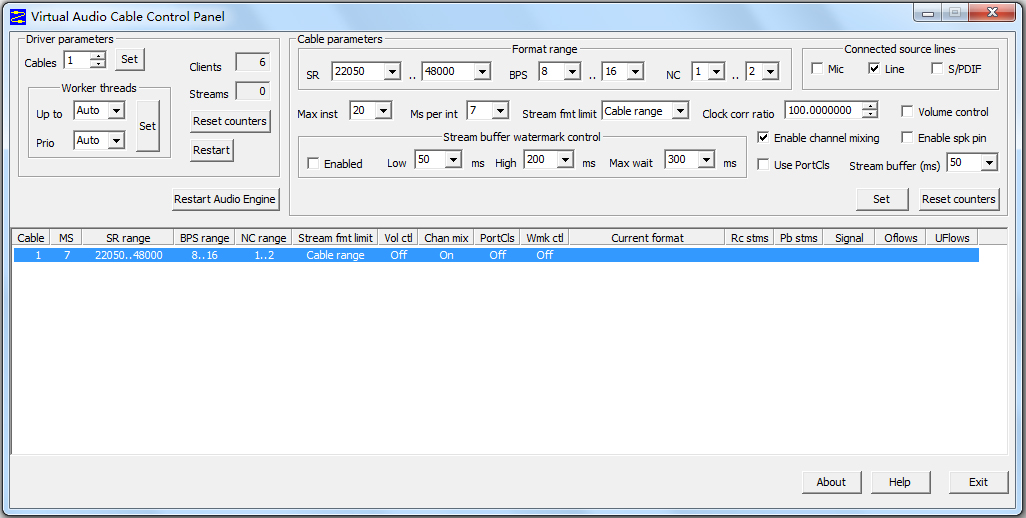1026x518 pixels.
Task: Uncheck the Line source line checkbox
Action: 874,69
